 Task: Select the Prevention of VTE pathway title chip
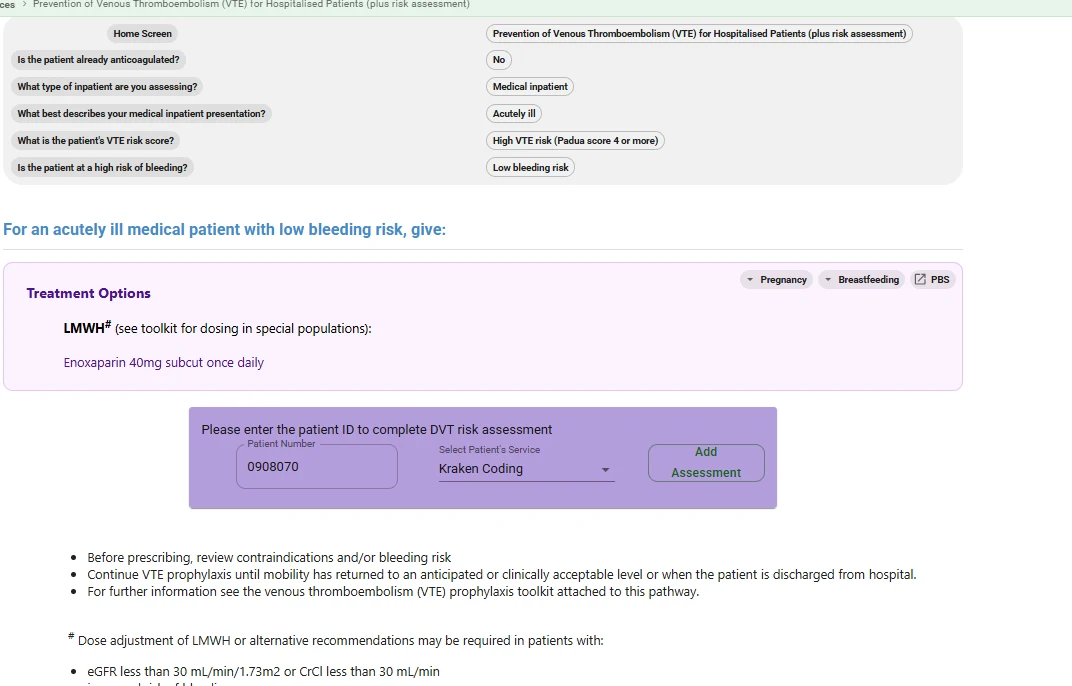point(699,34)
